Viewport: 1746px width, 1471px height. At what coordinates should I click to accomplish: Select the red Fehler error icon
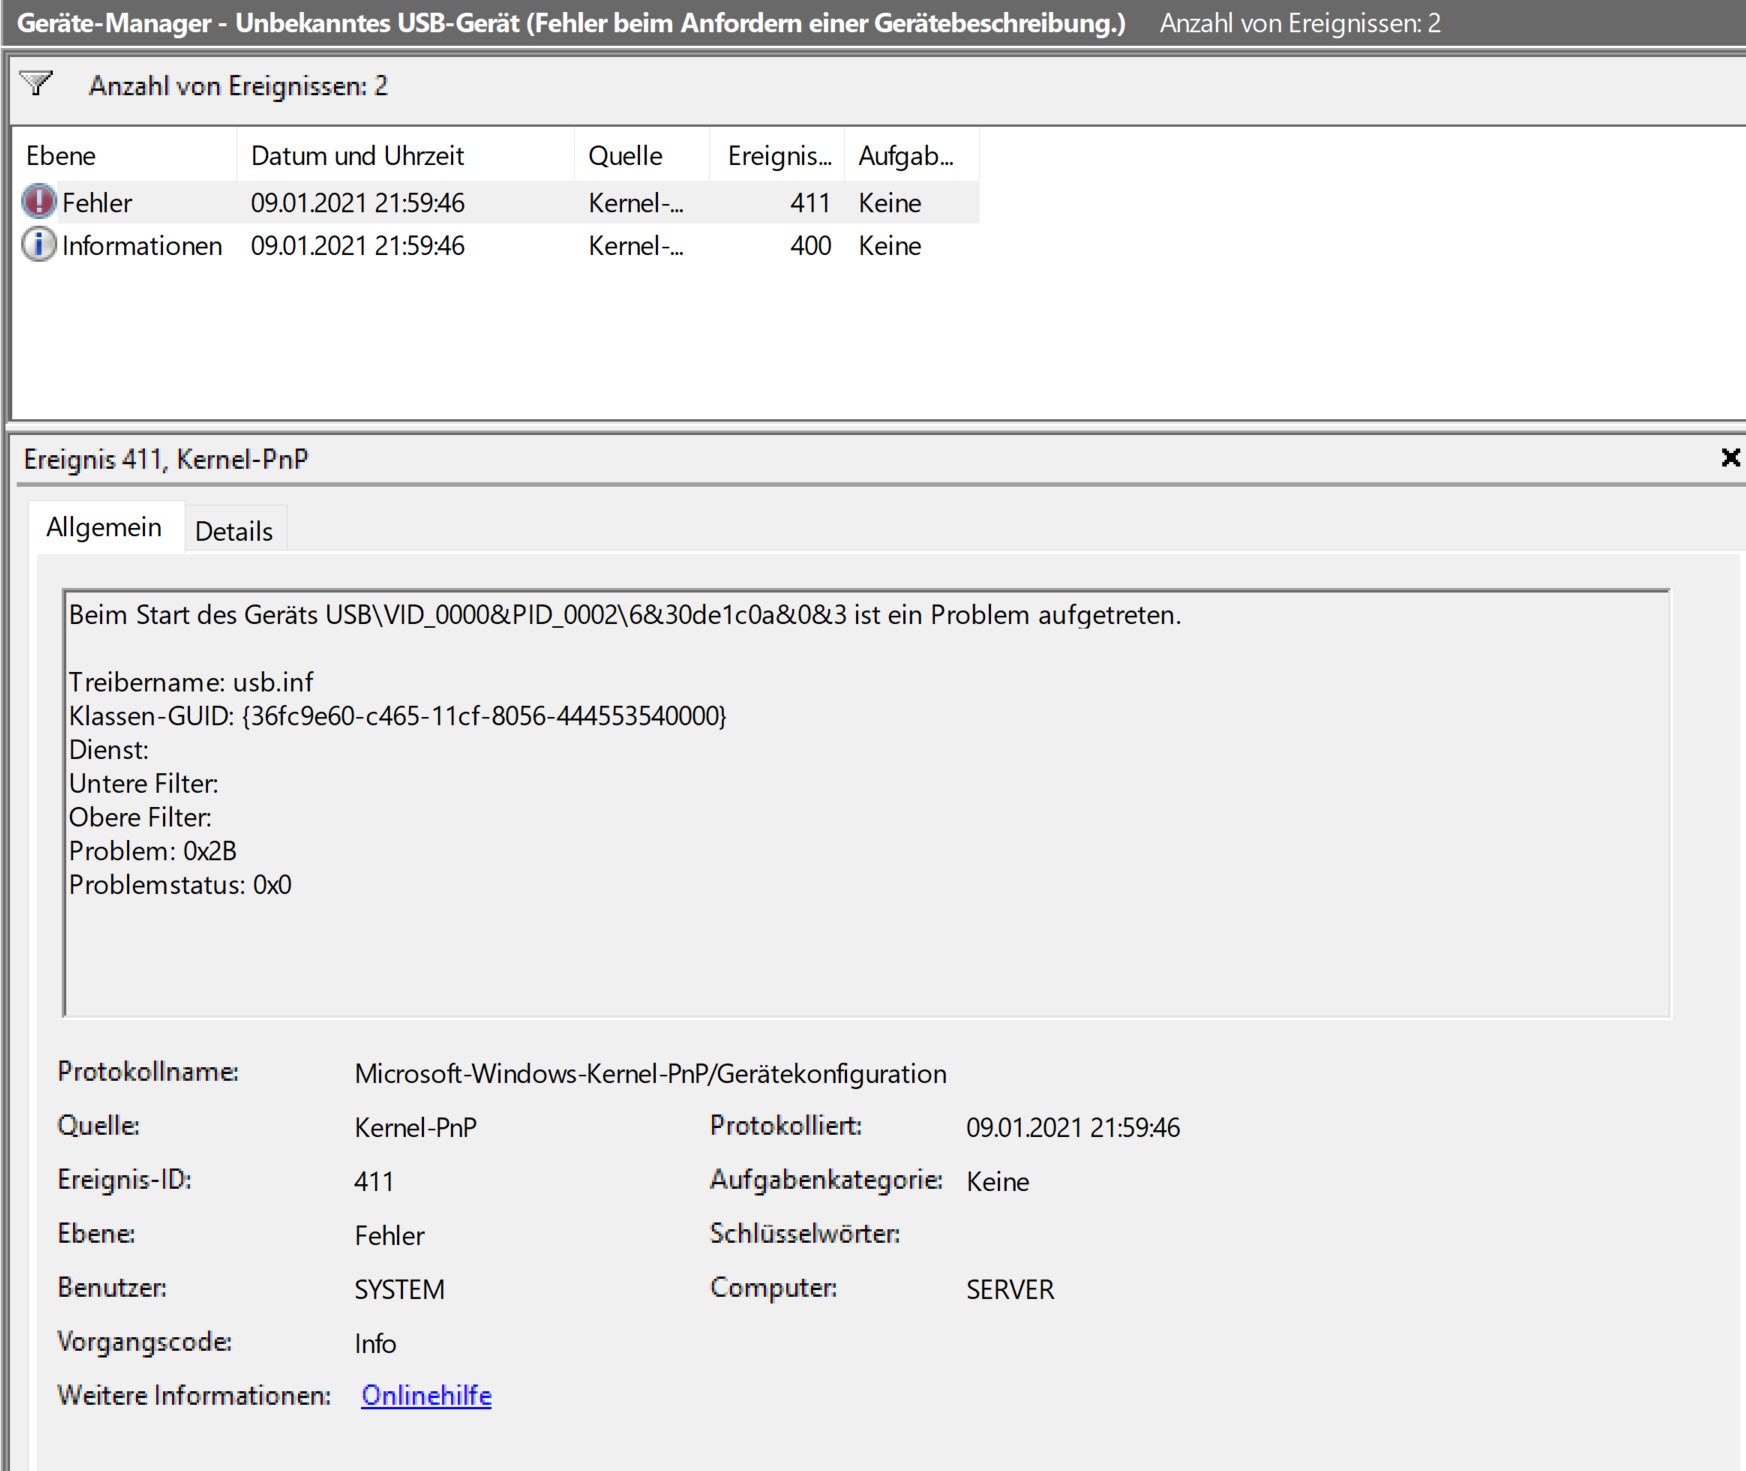(39, 202)
